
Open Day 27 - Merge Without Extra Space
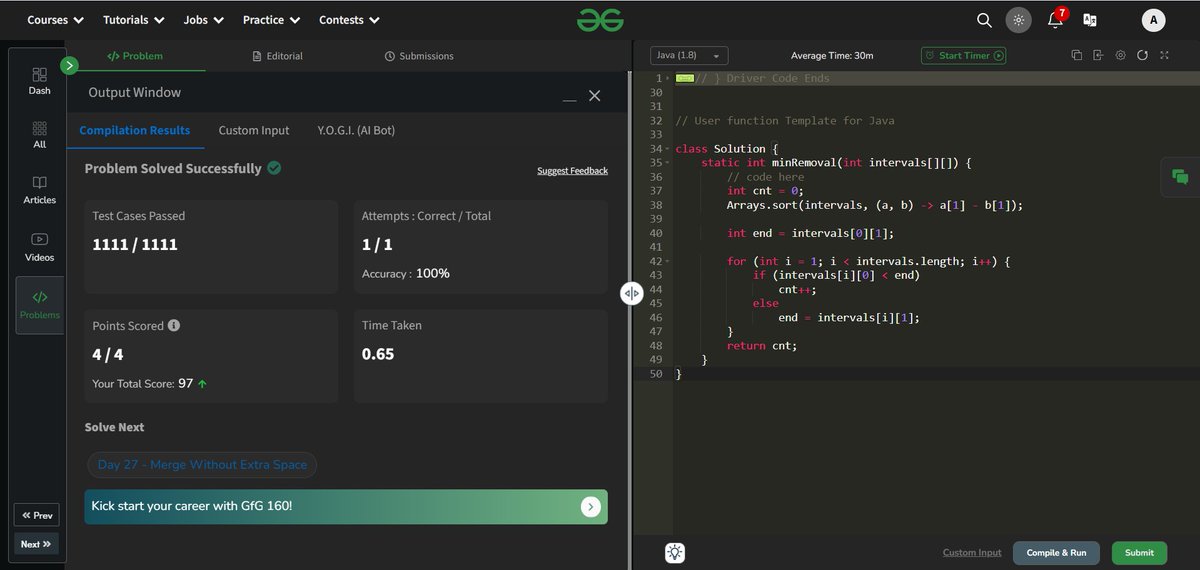pos(202,465)
